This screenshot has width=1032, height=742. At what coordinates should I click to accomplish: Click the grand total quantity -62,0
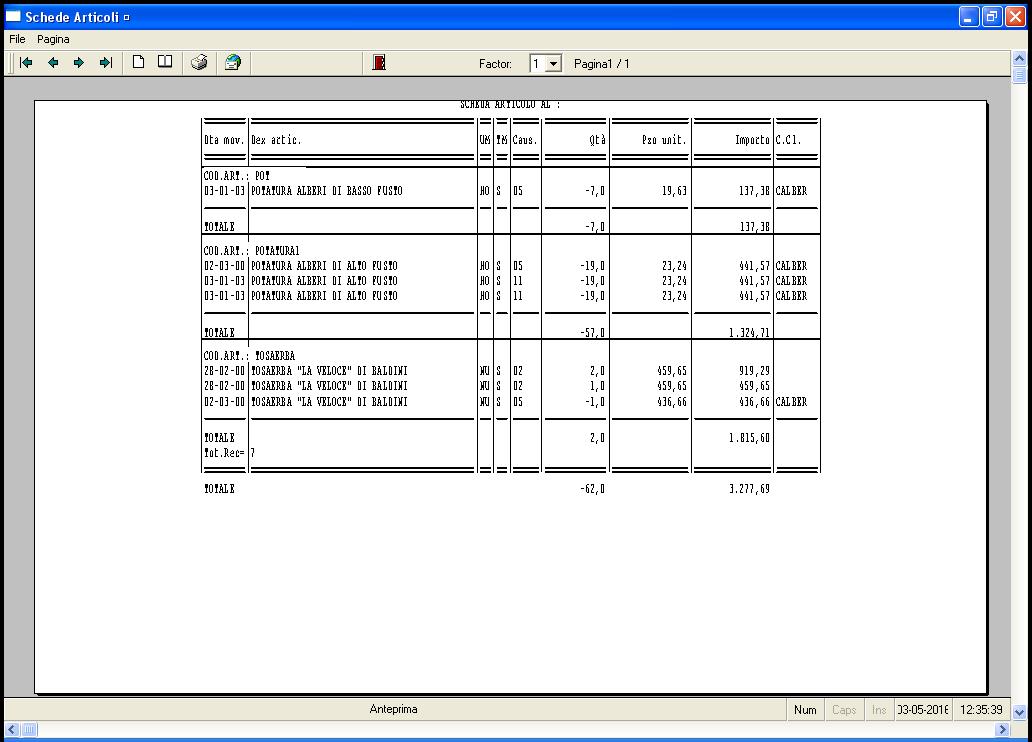click(592, 489)
